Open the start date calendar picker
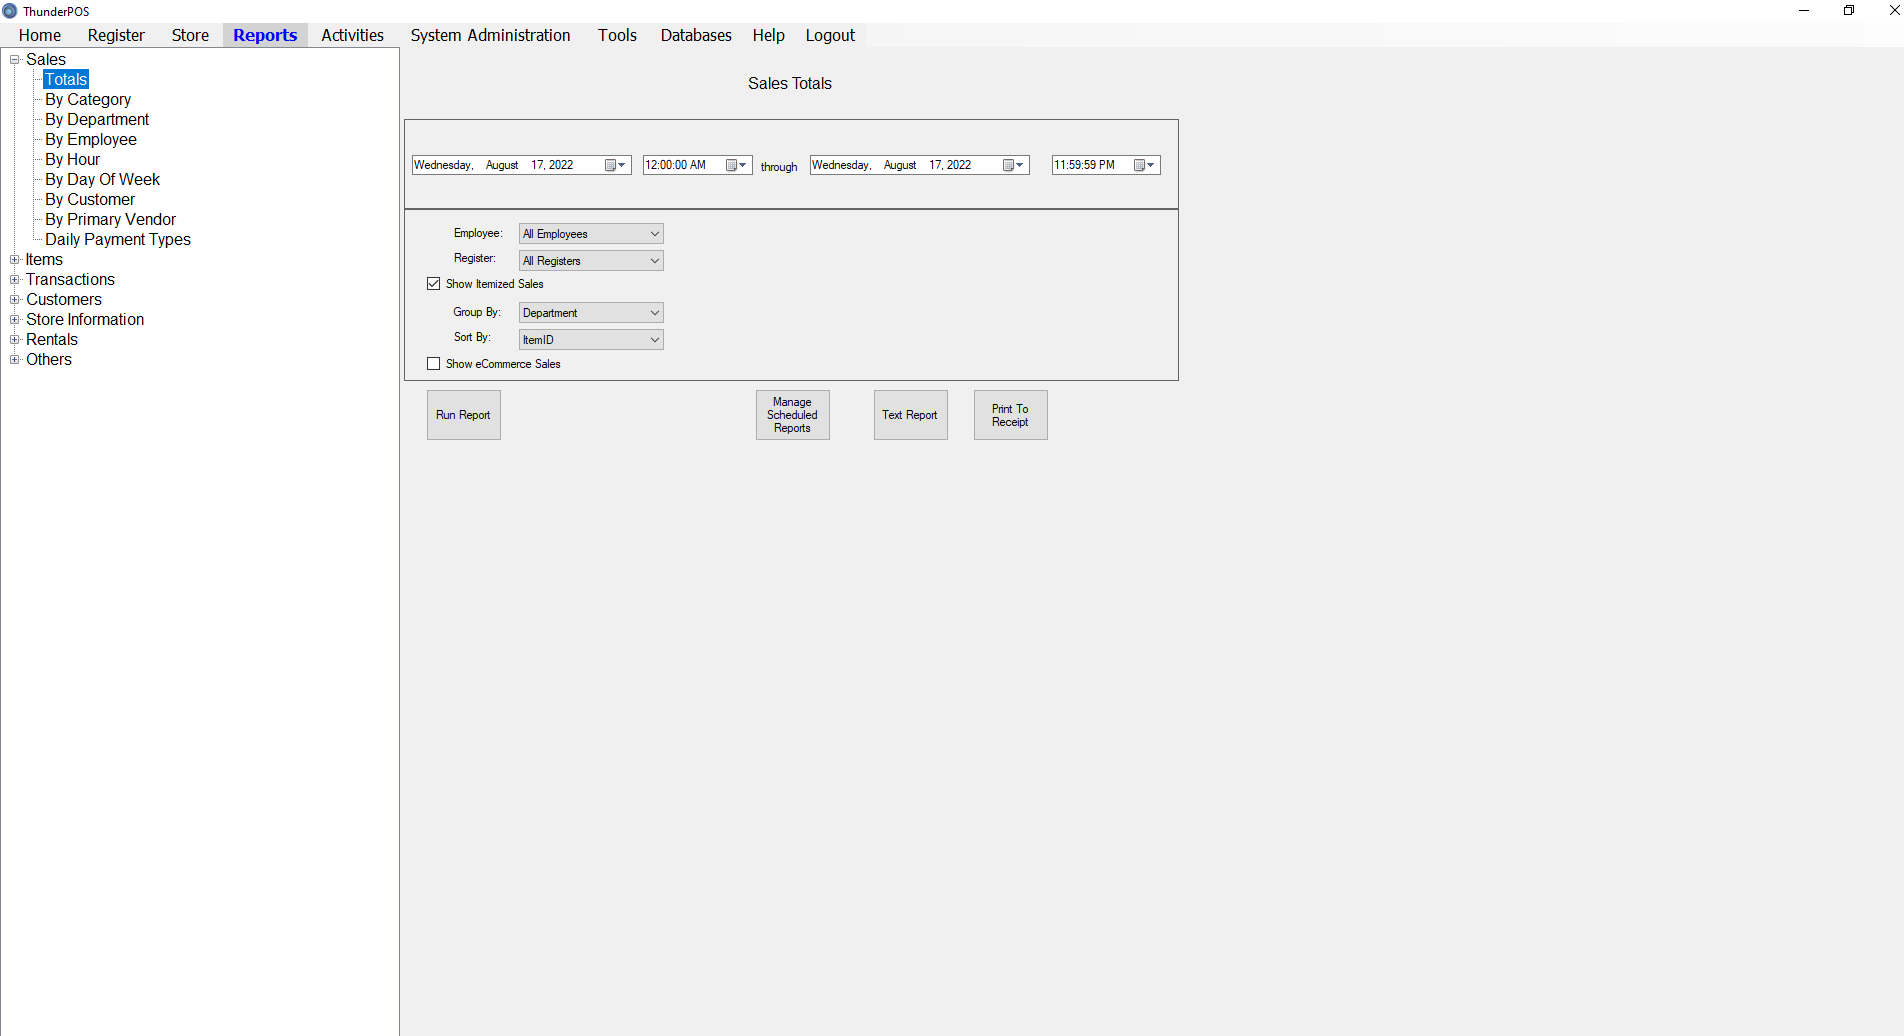The width and height of the screenshot is (1904, 1036). (615, 165)
